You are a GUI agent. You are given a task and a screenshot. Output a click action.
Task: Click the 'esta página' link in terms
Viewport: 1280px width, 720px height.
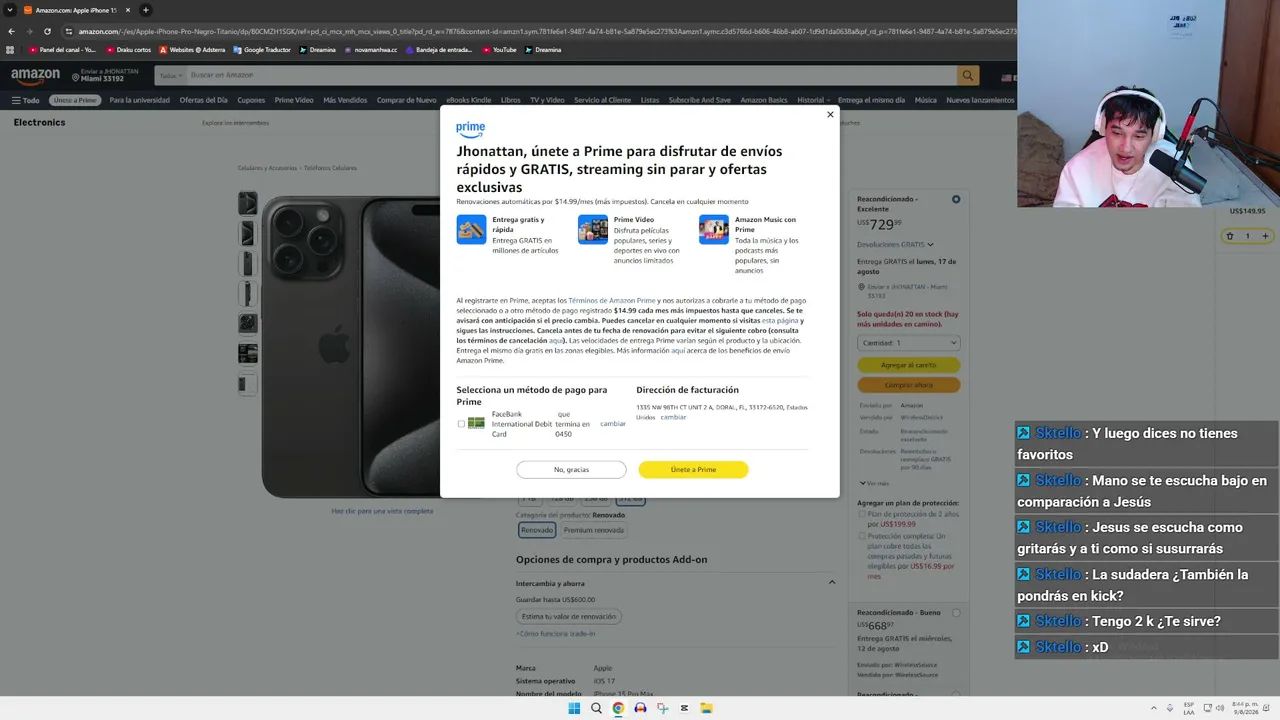click(x=780, y=321)
